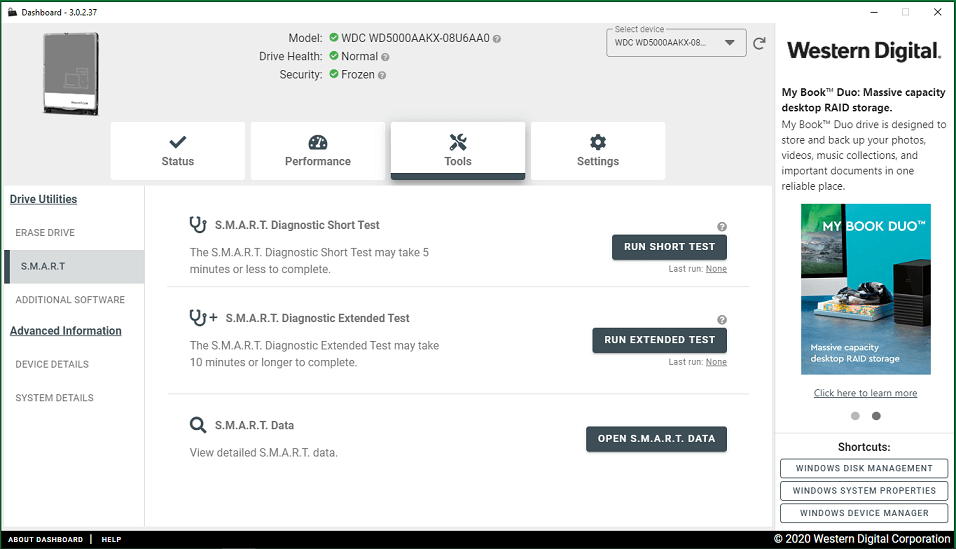The image size is (956, 549).
Task: Click the stethoscope icon of Short Test
Action: [198, 225]
